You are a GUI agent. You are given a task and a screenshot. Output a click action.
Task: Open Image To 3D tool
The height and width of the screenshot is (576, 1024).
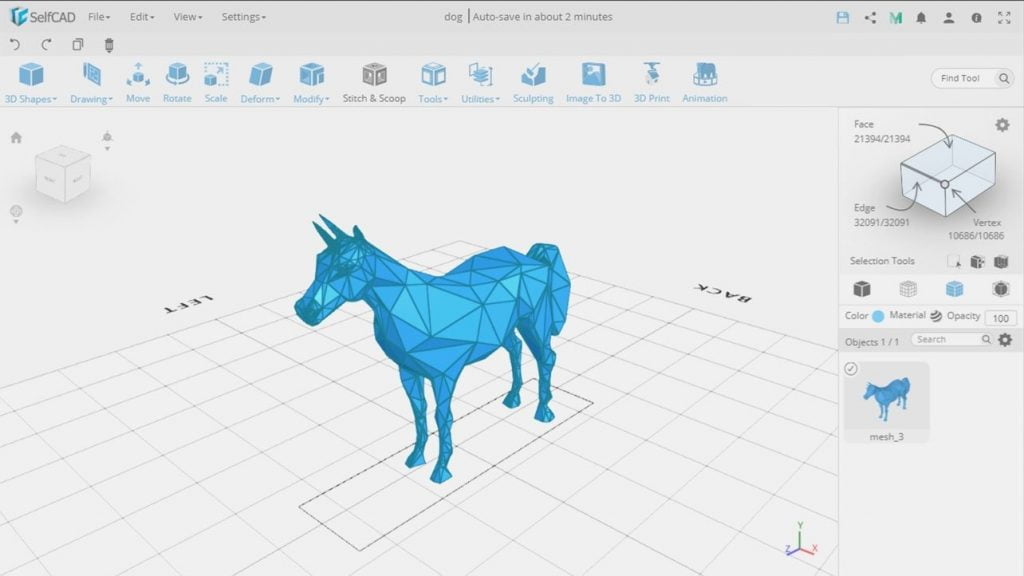[593, 83]
